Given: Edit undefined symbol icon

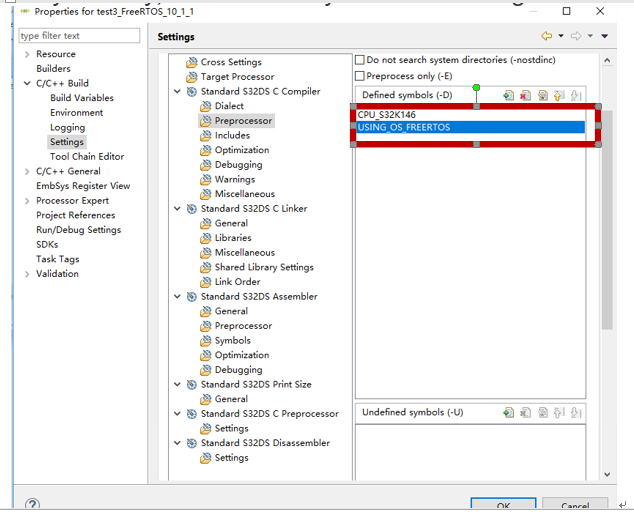Looking at the screenshot, I should [543, 412].
